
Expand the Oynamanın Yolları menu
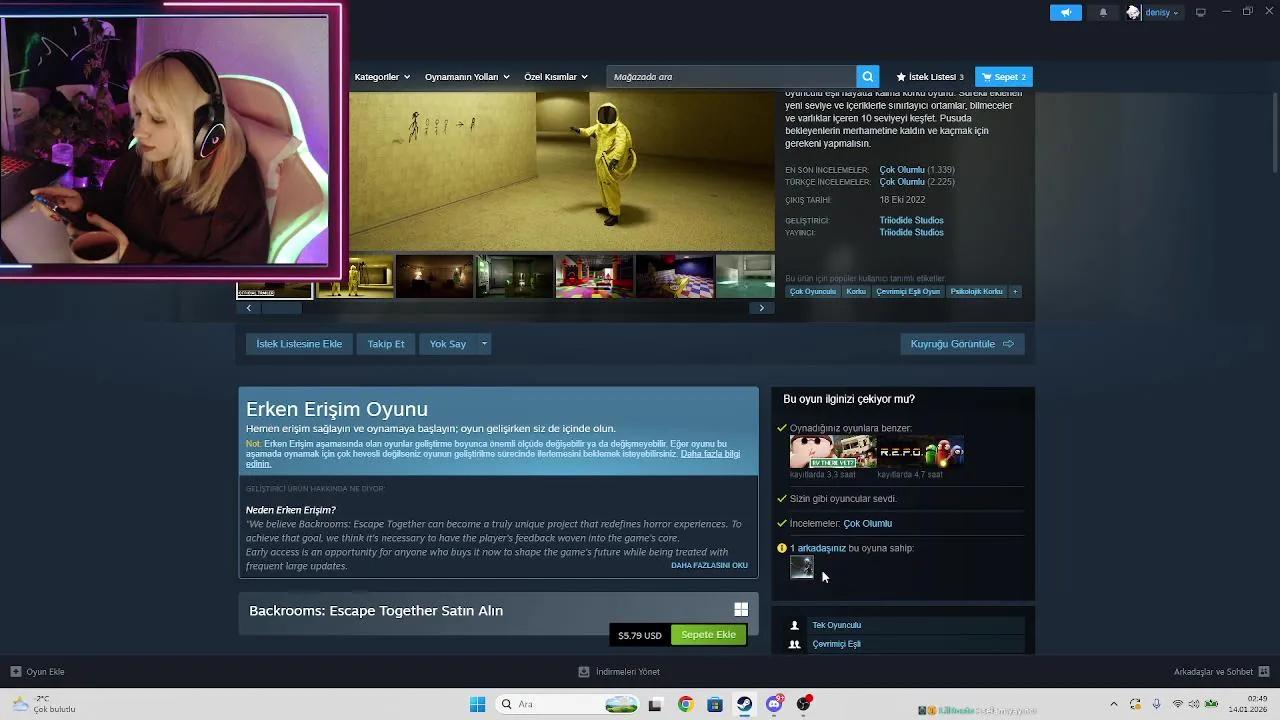coord(467,77)
